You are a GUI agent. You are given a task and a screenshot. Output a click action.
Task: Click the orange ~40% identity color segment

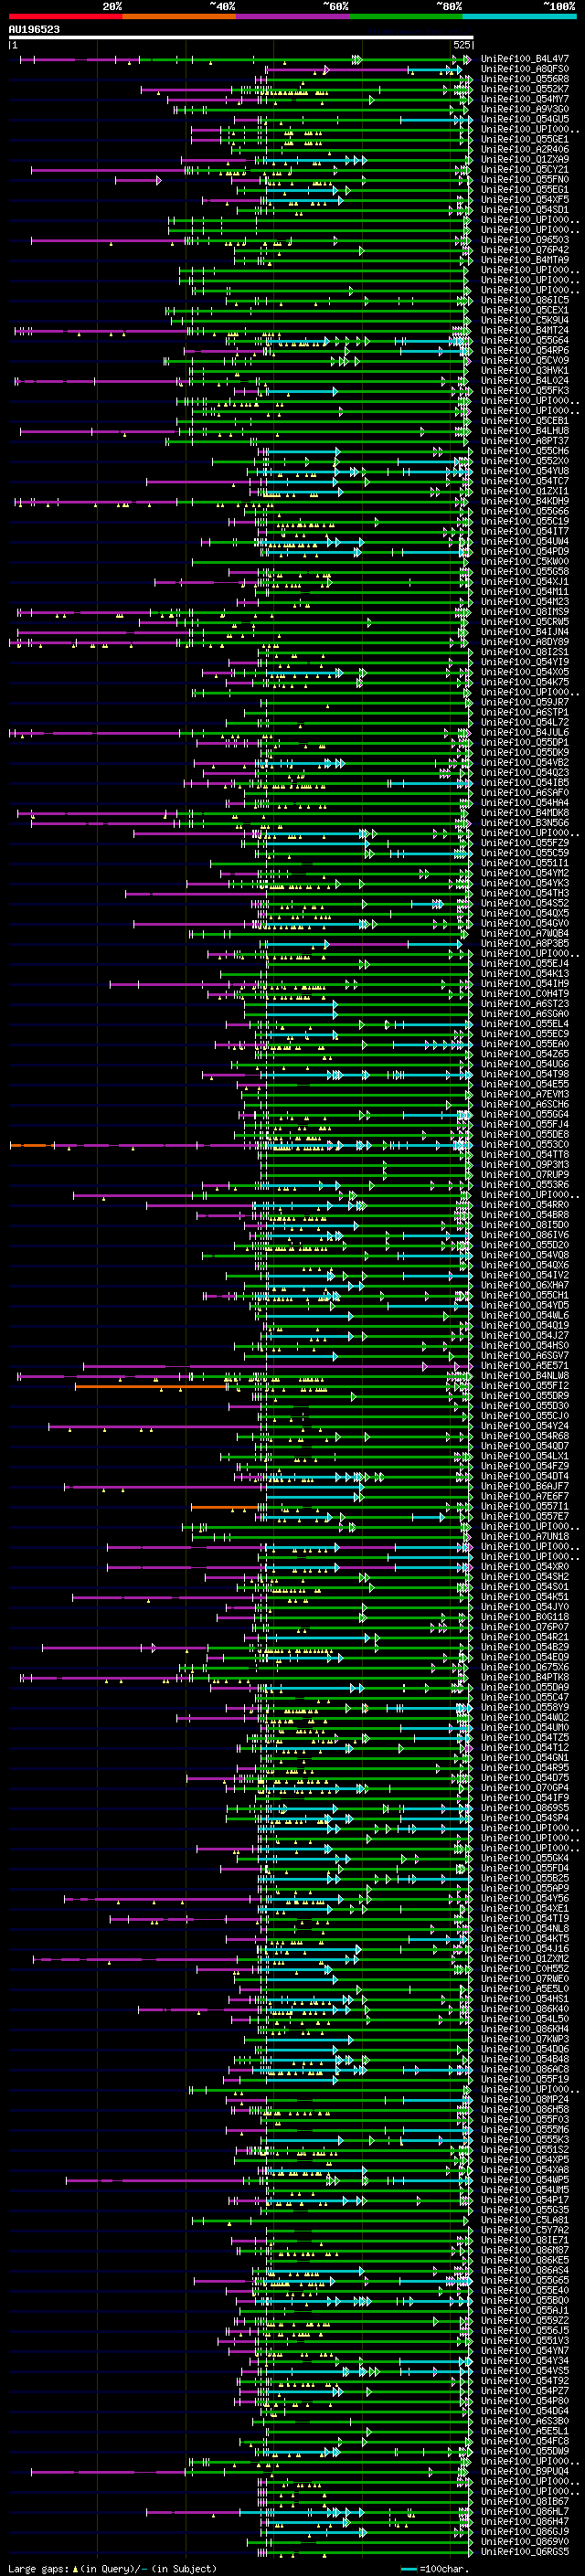click(x=179, y=16)
